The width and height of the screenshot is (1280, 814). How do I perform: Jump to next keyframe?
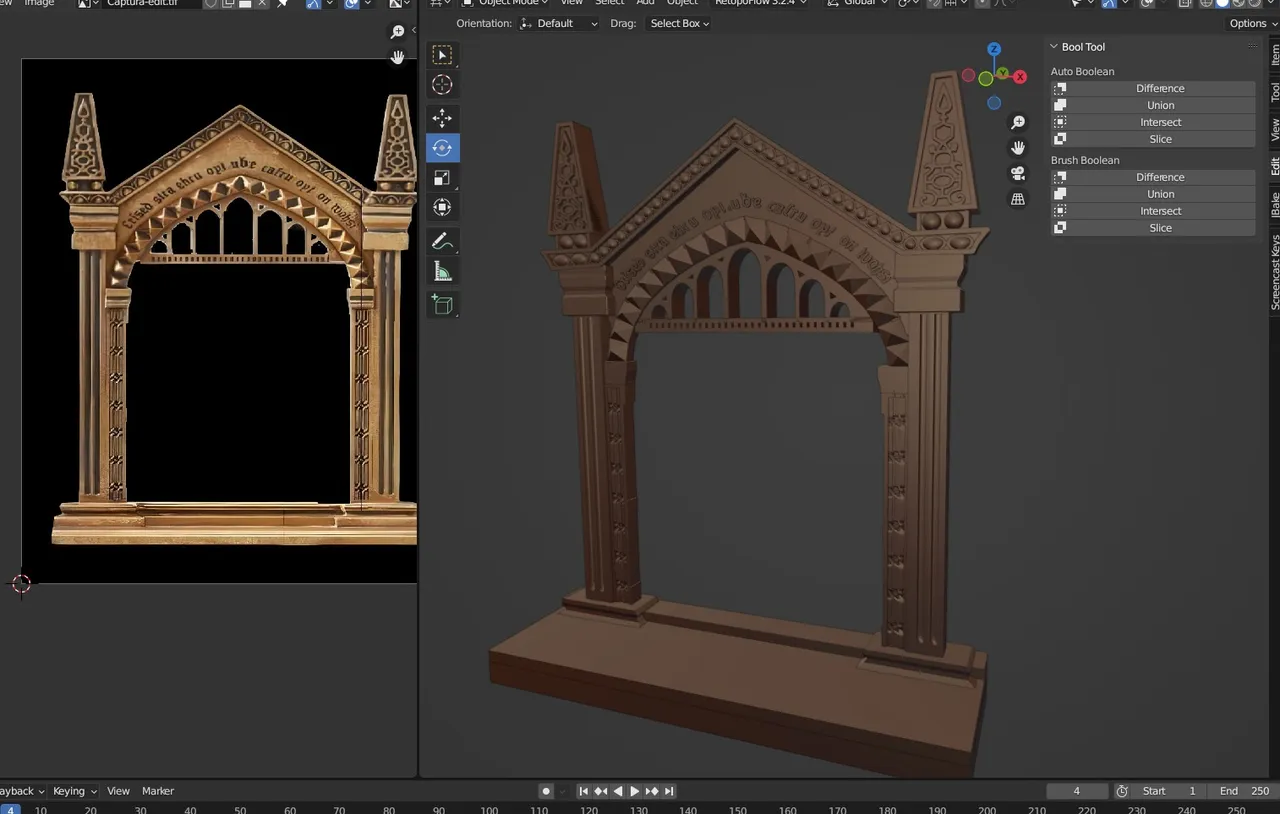coord(652,791)
